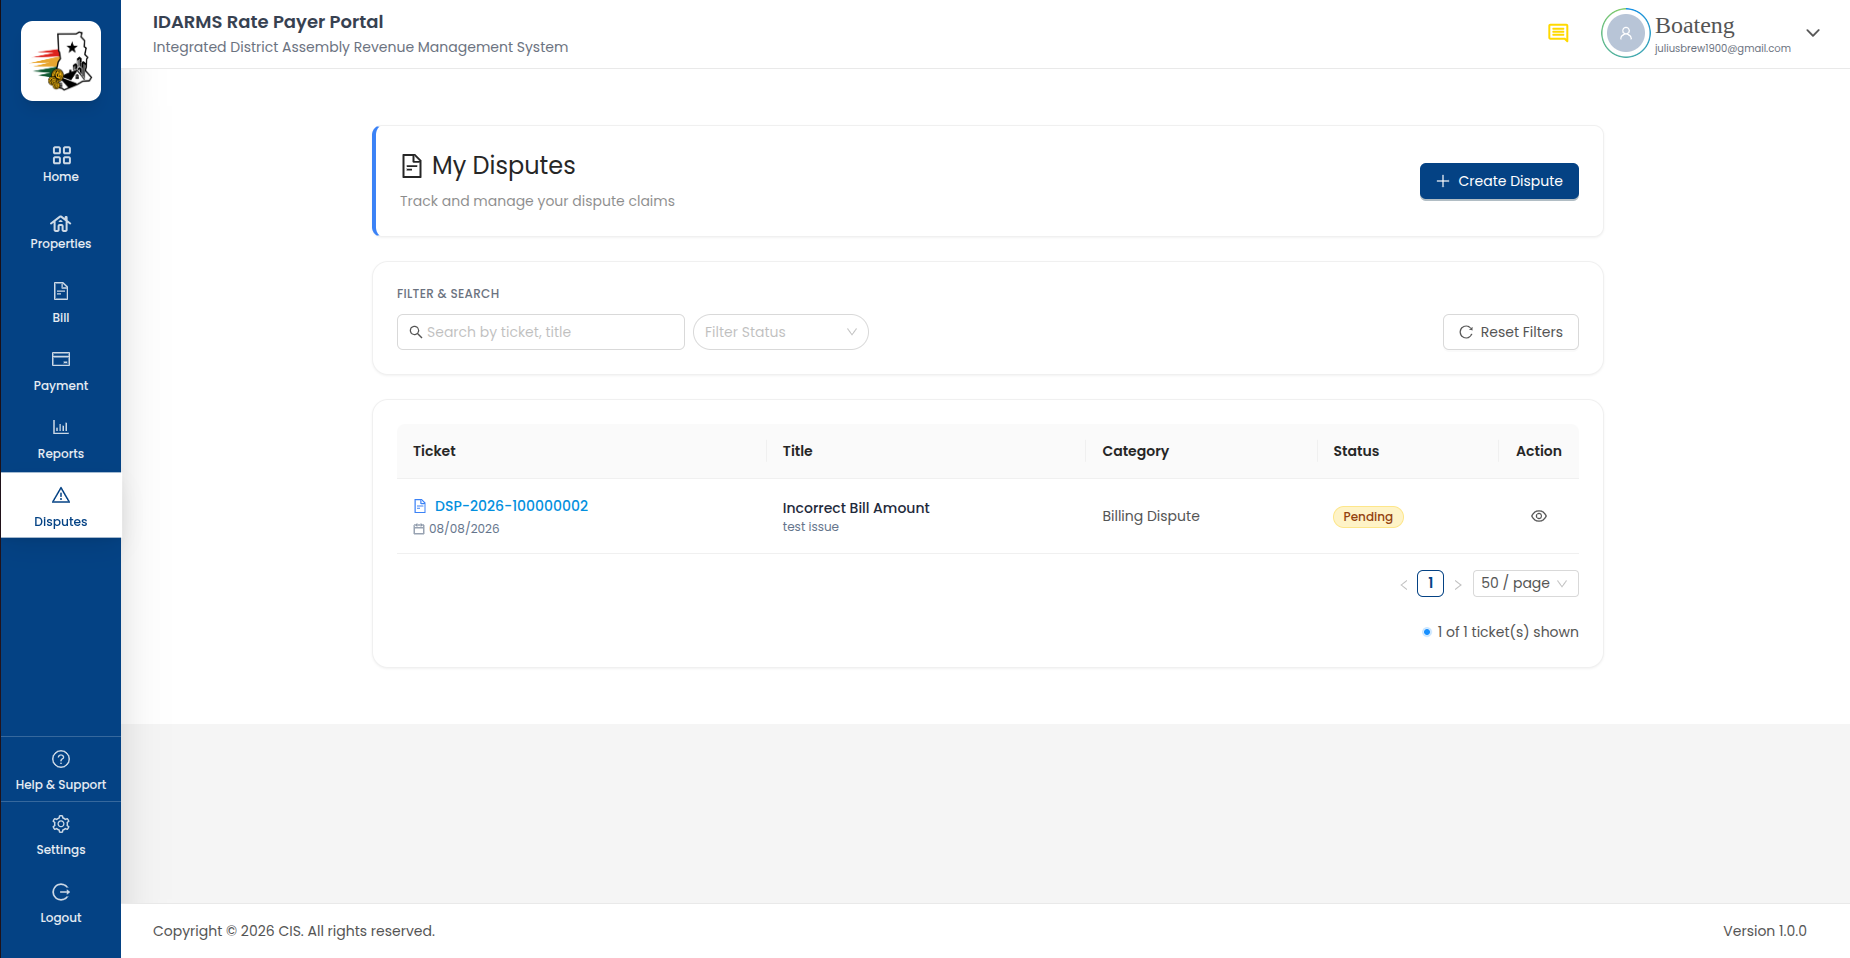The height and width of the screenshot is (958, 1850).
Task: Click the Incorrect Bill Amount title
Action: pos(856,508)
